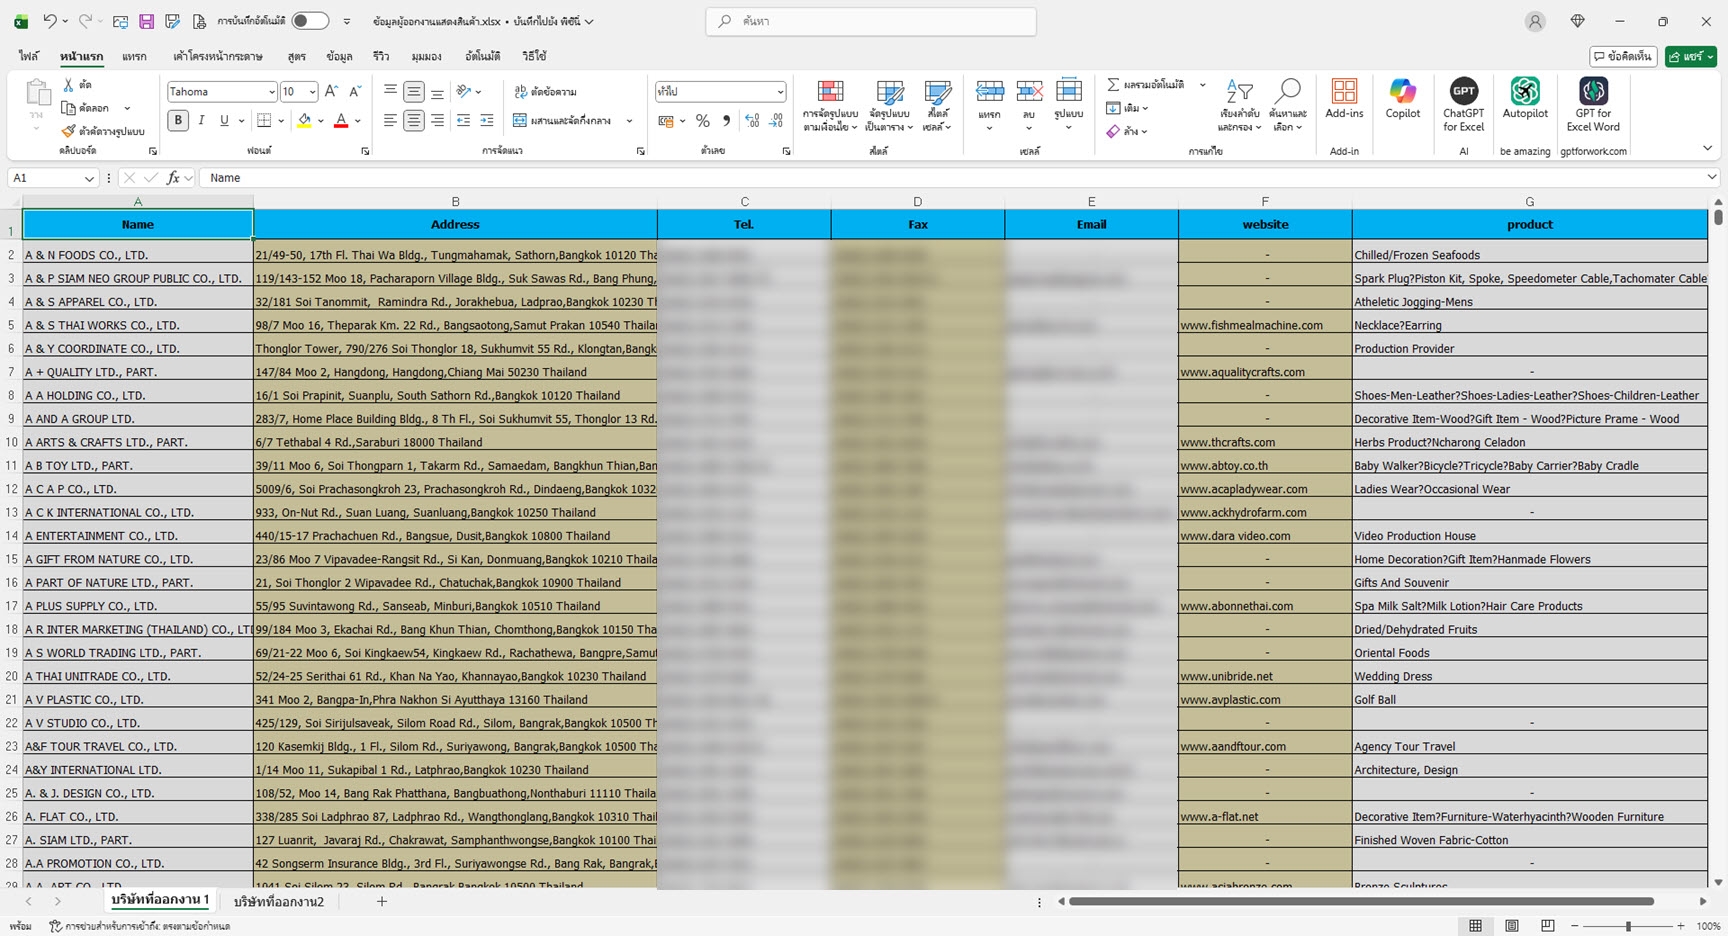1728x936 pixels.
Task: Toggle the AutoSave switch
Action: click(x=310, y=21)
